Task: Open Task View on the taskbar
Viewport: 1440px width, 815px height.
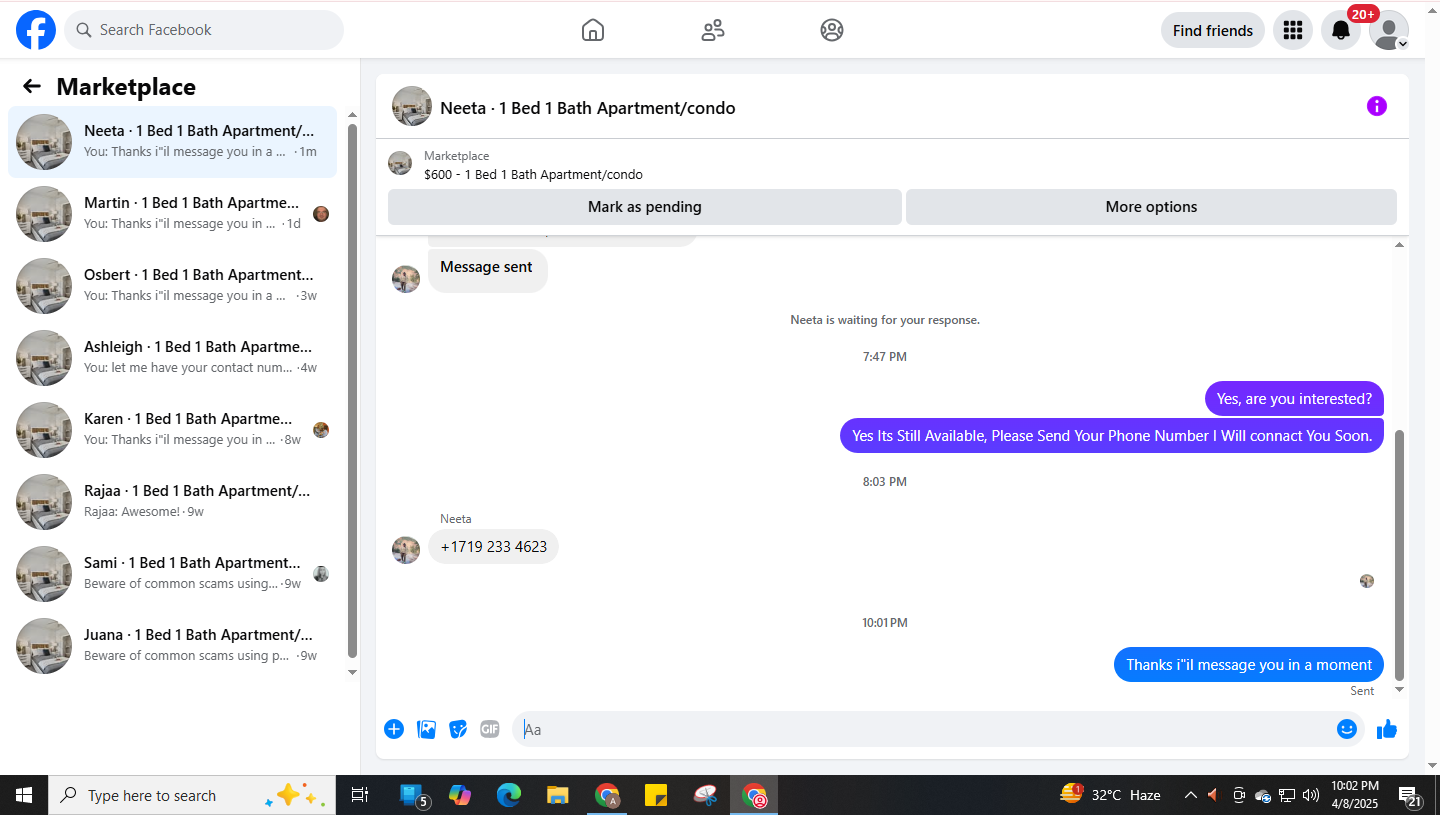Action: point(360,795)
